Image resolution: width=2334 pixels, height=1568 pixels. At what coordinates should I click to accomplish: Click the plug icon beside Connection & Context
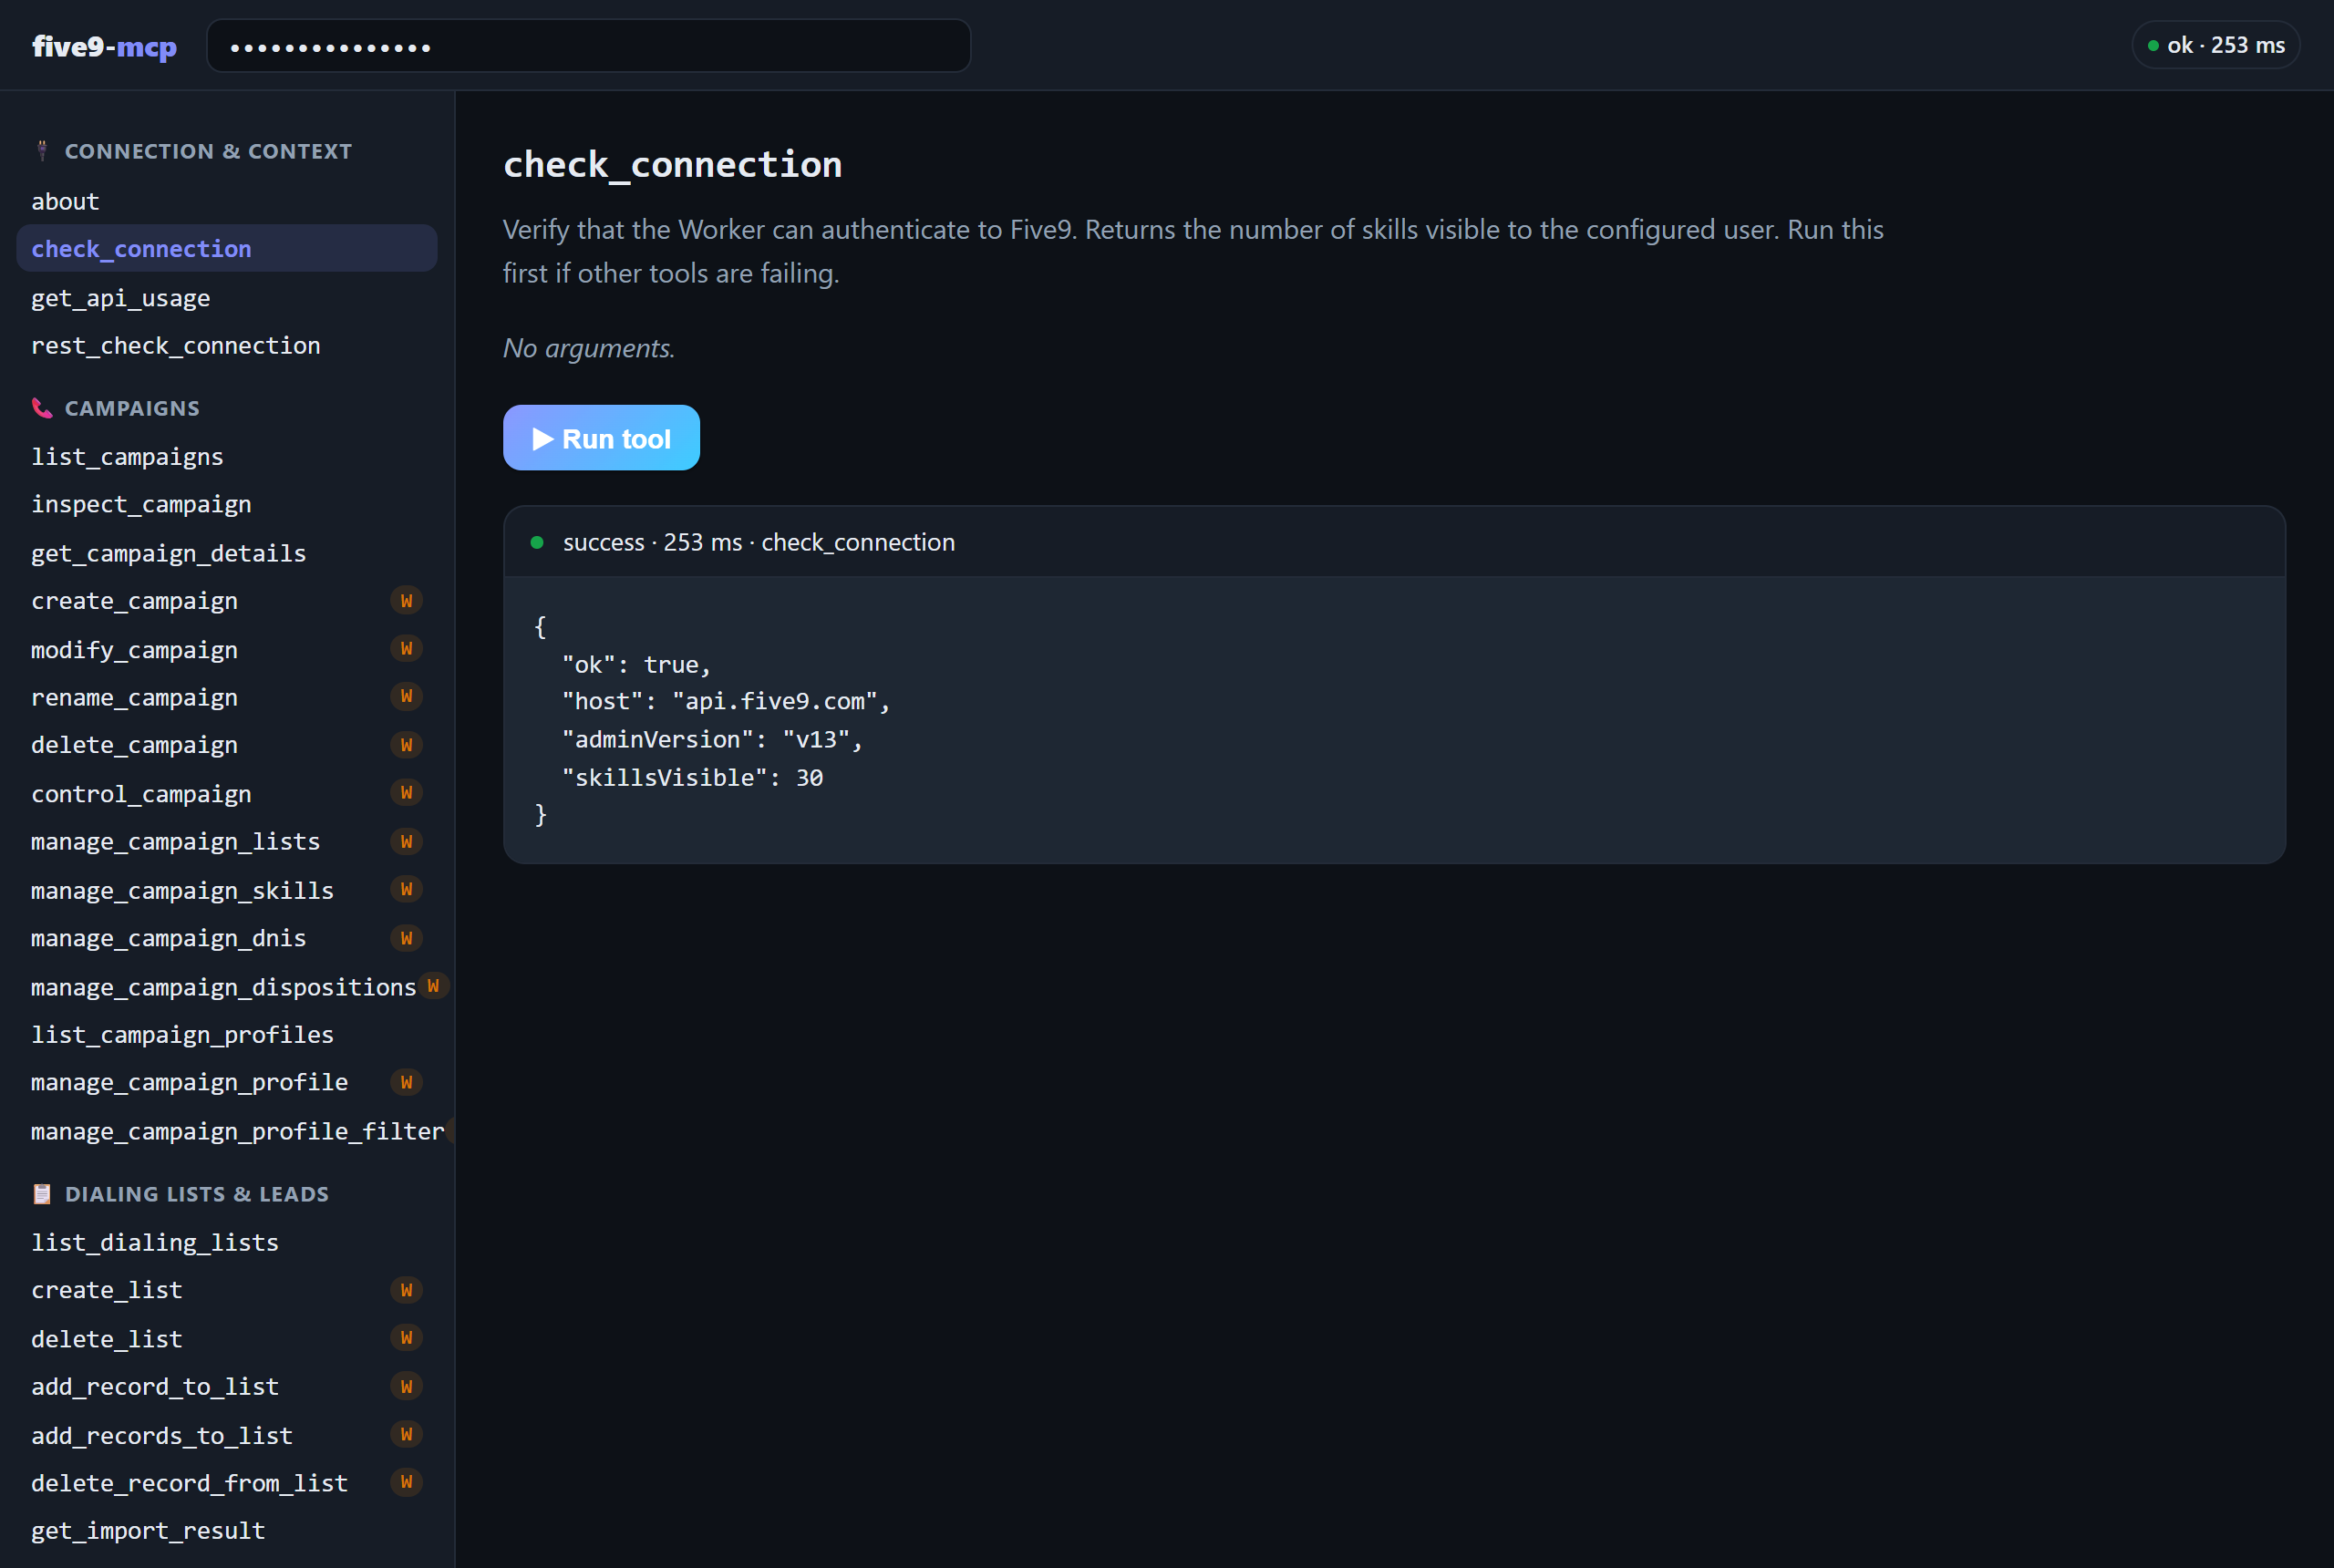pos(42,151)
